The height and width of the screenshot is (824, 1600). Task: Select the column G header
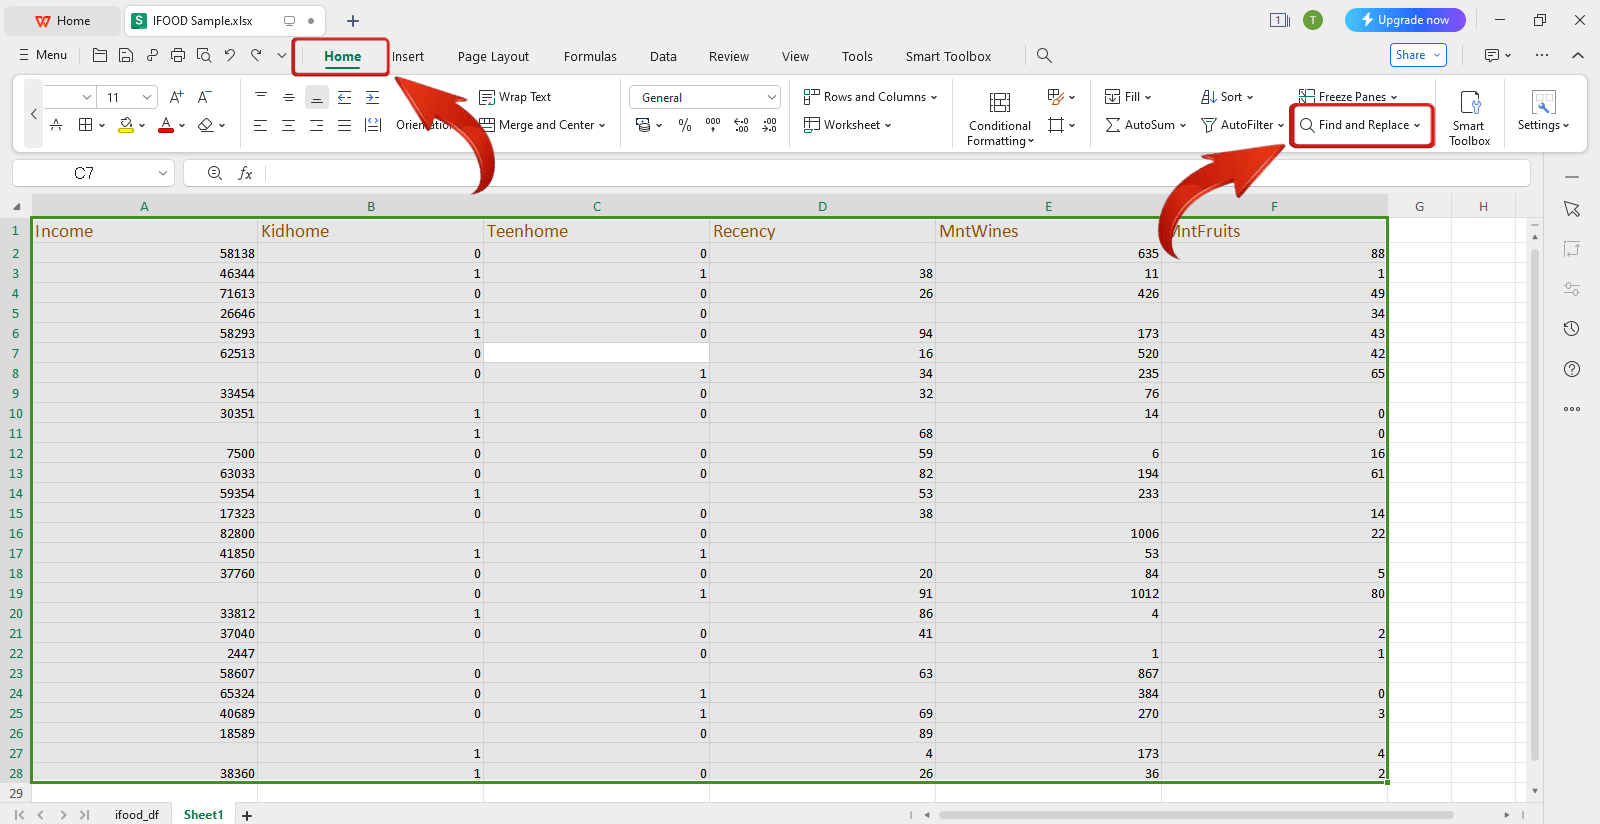1419,207
